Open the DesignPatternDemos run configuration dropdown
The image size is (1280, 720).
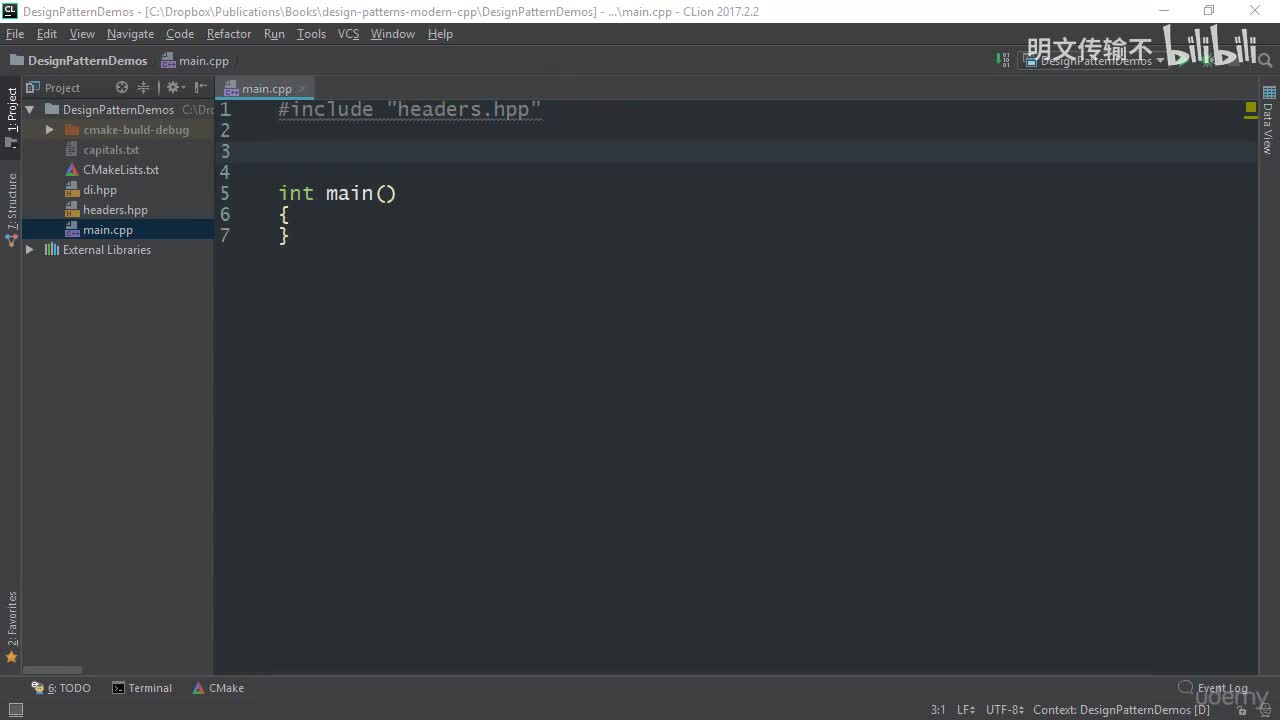(1094, 61)
